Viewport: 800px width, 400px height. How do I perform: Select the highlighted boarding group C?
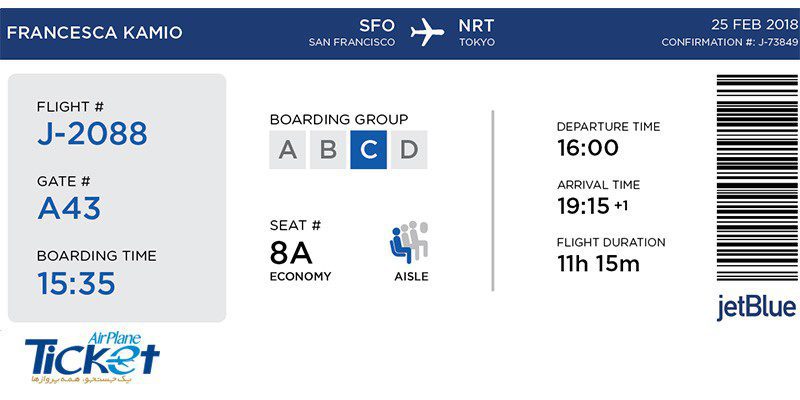coord(368,149)
